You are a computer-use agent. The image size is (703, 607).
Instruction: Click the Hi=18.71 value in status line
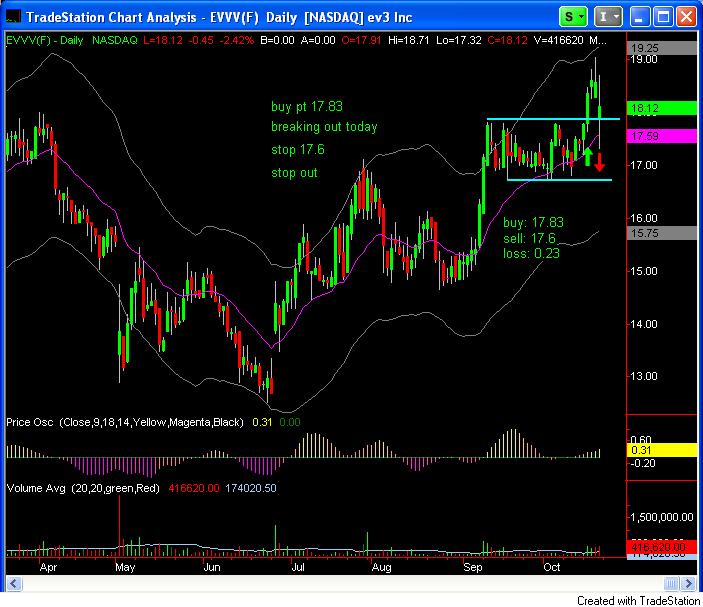408,40
